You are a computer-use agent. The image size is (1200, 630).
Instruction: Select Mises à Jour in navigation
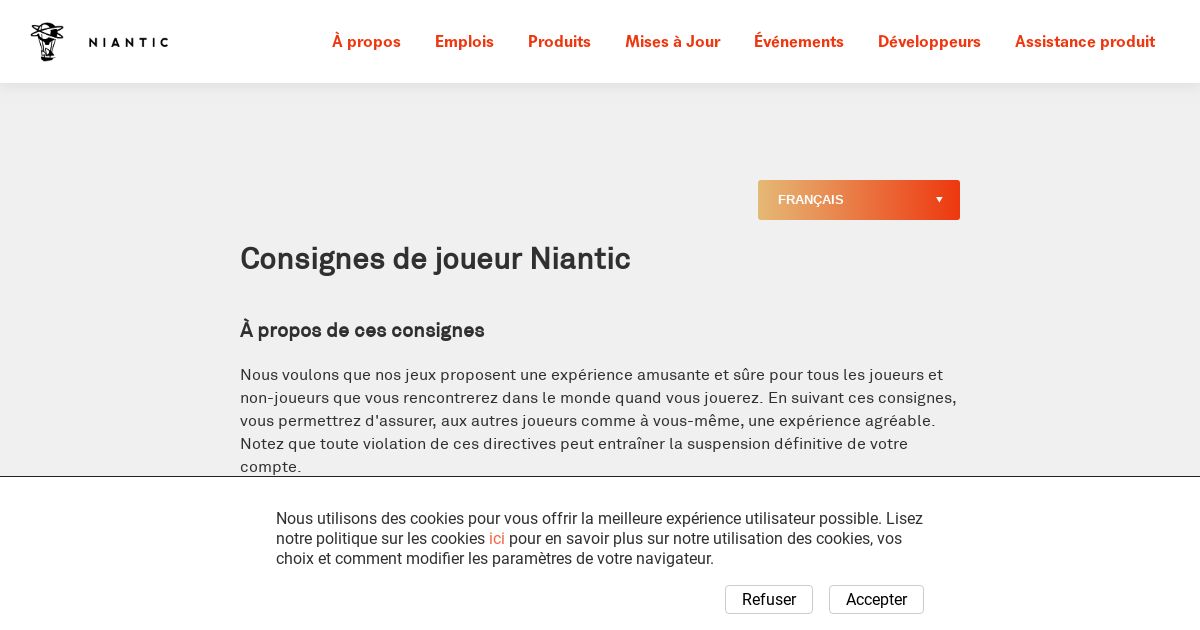pyautogui.click(x=672, y=41)
